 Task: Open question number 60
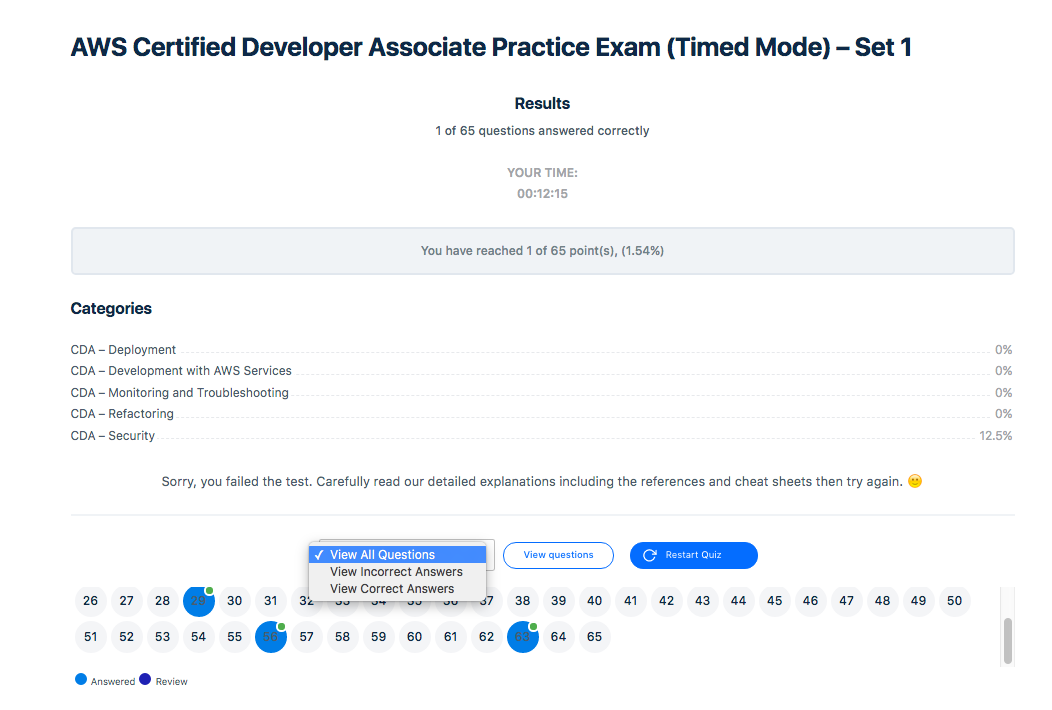click(x=415, y=637)
